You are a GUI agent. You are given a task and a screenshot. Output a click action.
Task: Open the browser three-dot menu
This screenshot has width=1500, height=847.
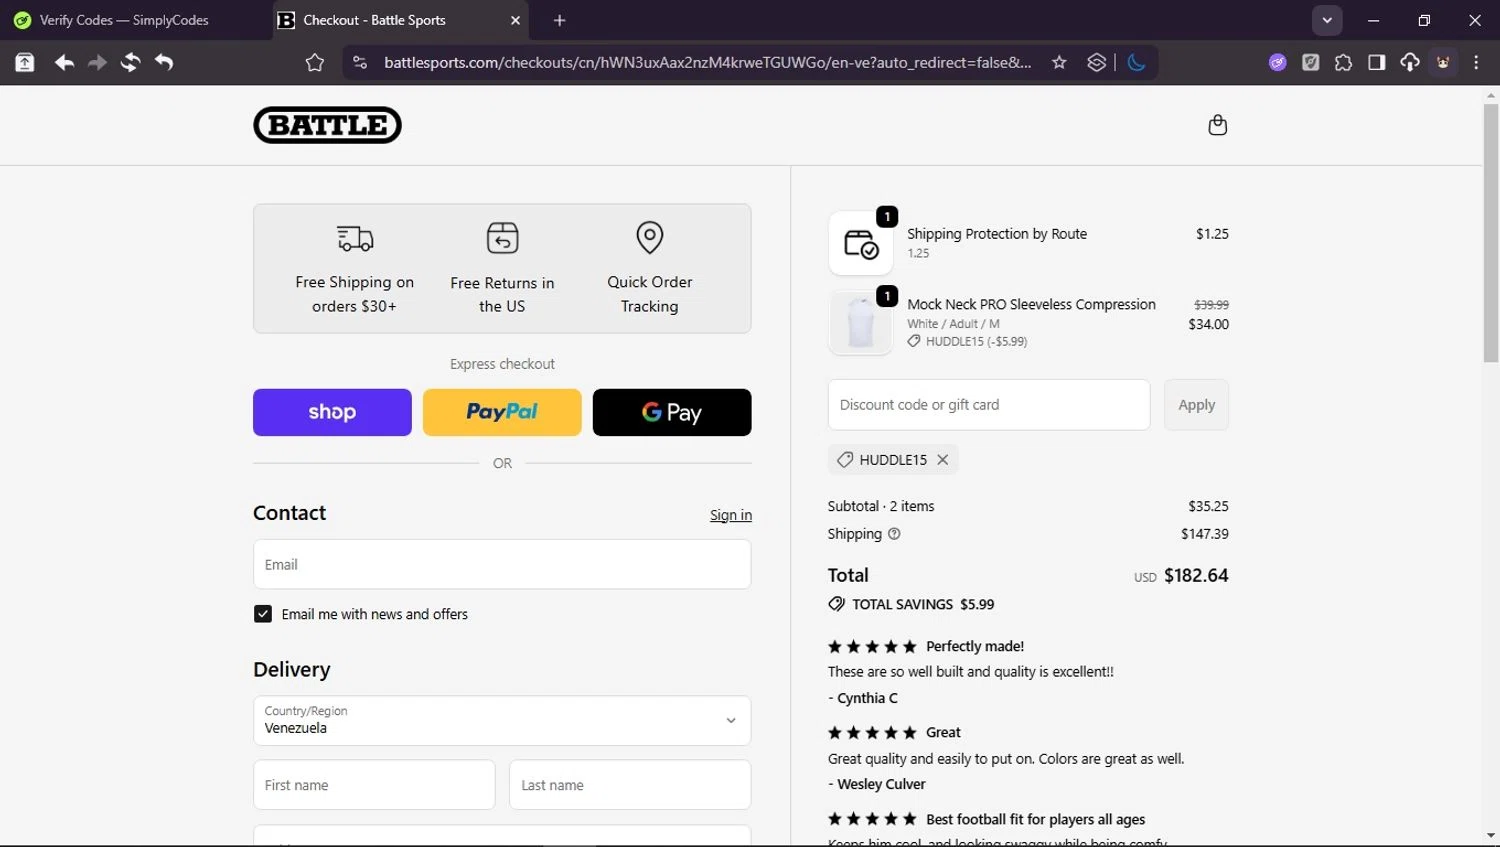click(1476, 63)
